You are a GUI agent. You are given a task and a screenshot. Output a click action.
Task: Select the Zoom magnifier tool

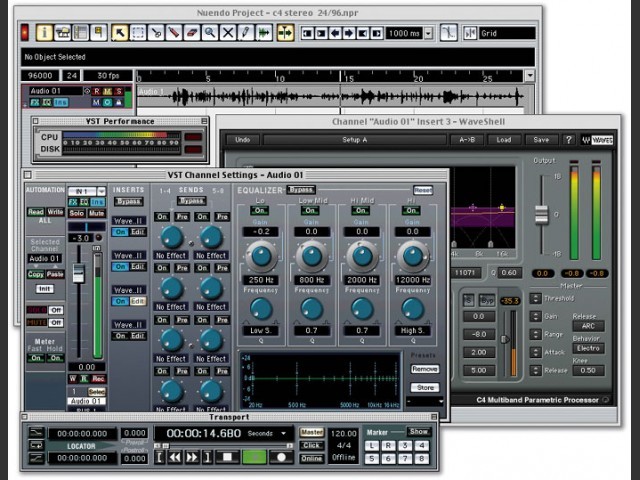coord(210,33)
